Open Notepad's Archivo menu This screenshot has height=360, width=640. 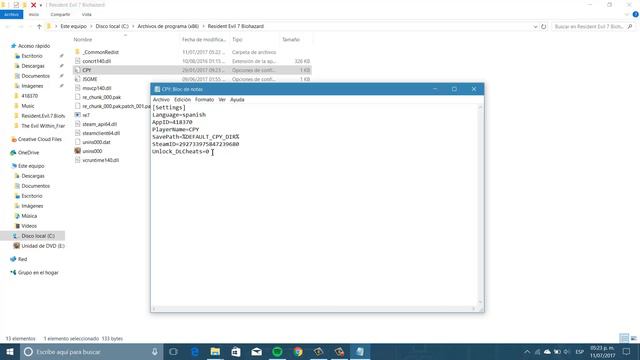(161, 100)
